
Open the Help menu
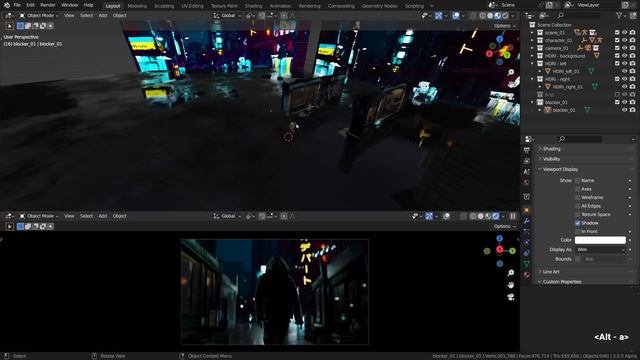point(89,5)
